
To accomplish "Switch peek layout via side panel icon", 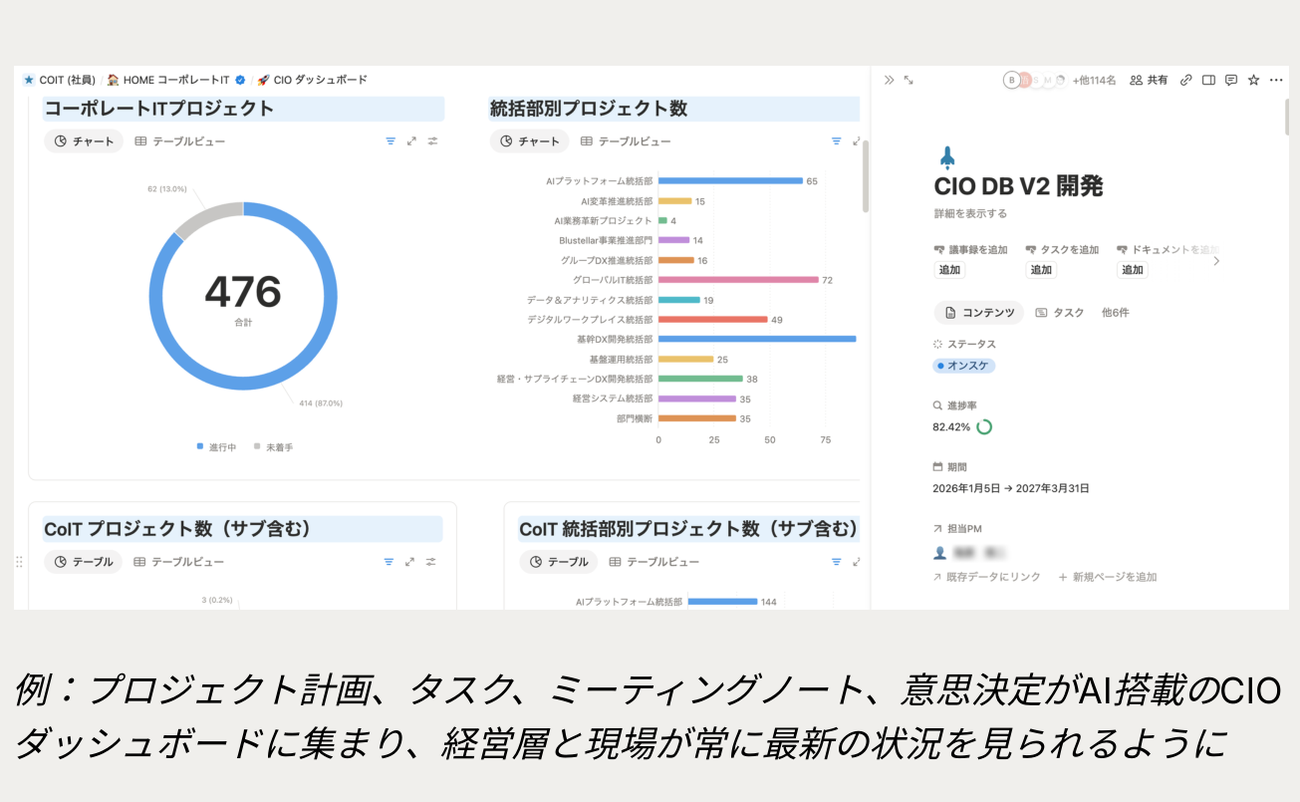I will [x=1208, y=80].
